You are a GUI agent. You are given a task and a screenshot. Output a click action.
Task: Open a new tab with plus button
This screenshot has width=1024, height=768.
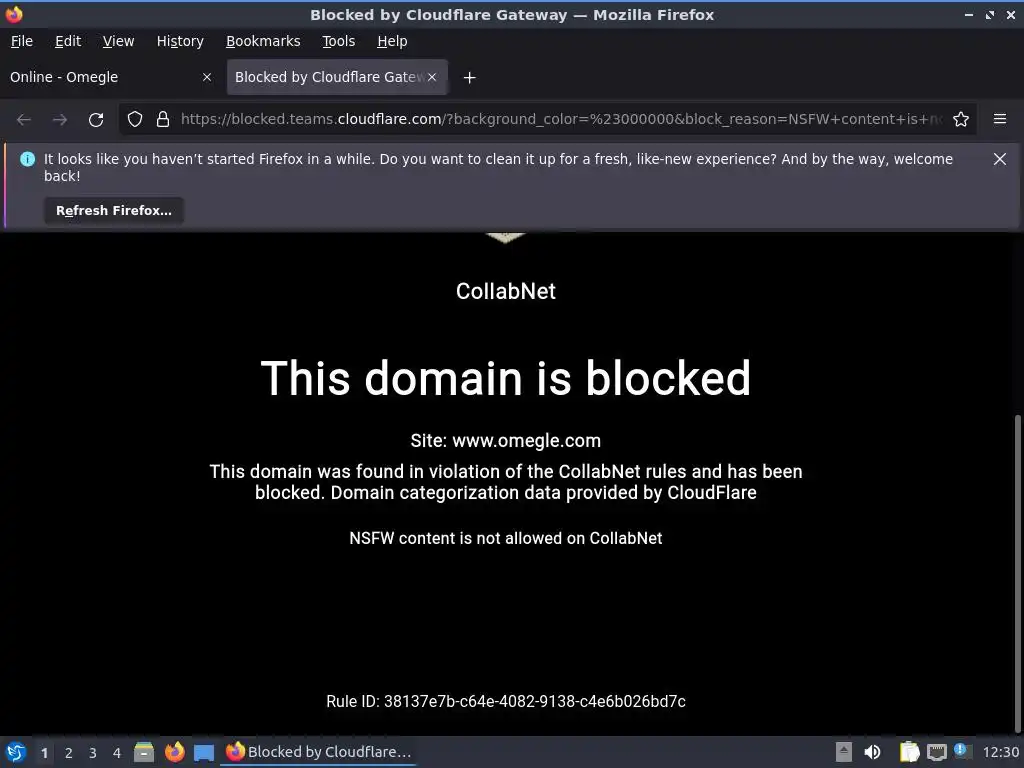coord(470,78)
